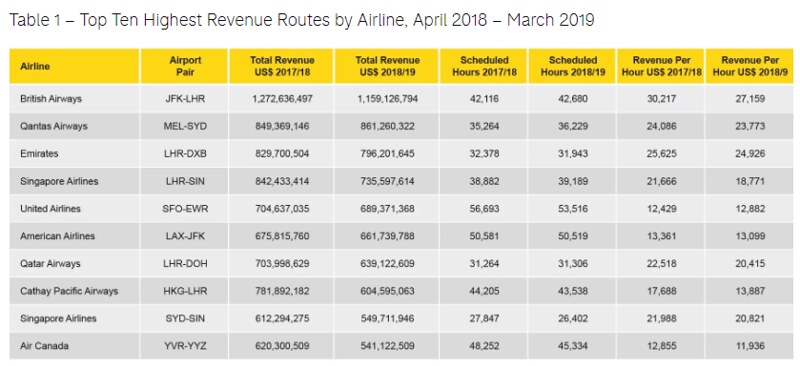The image size is (800, 366).
Task: Select the Airport Pair column header
Action: (x=184, y=66)
